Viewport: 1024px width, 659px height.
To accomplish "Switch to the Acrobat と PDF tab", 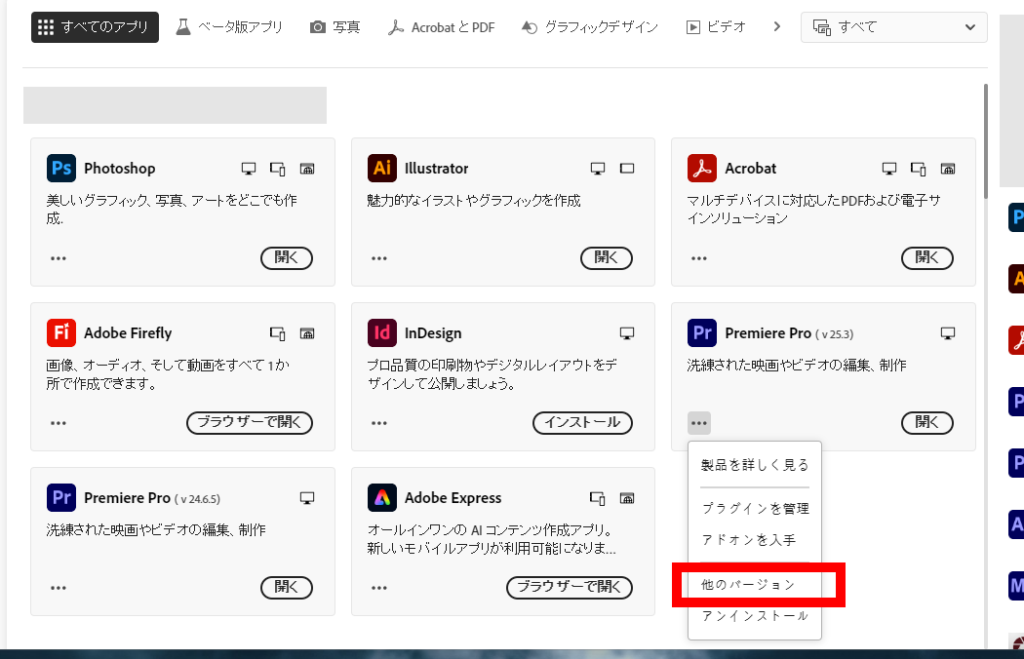I will (x=441, y=27).
